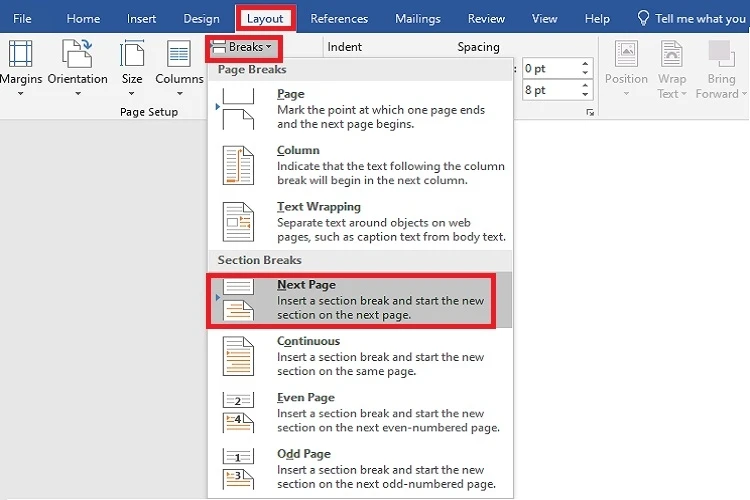Expand the Breaks dropdown button
This screenshot has height=500, width=750.
tap(244, 47)
